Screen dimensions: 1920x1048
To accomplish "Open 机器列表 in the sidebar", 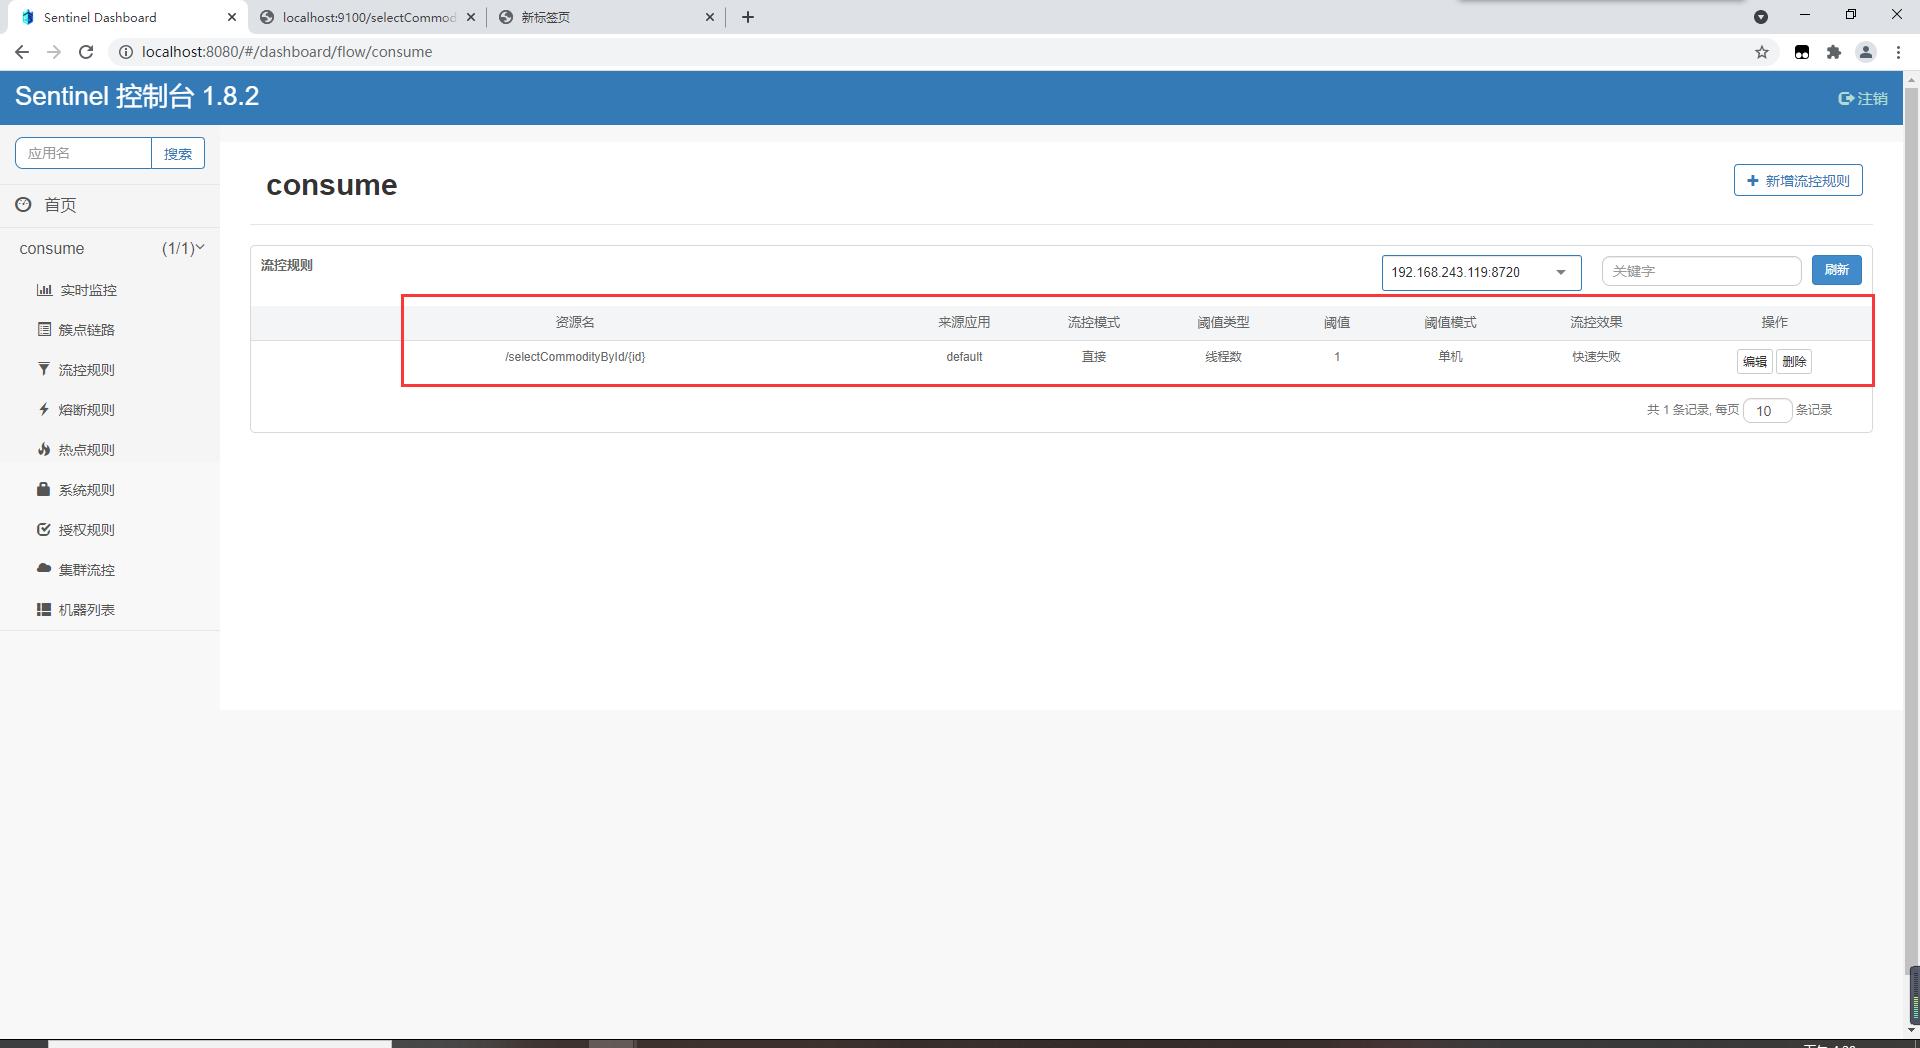I will tap(86, 610).
